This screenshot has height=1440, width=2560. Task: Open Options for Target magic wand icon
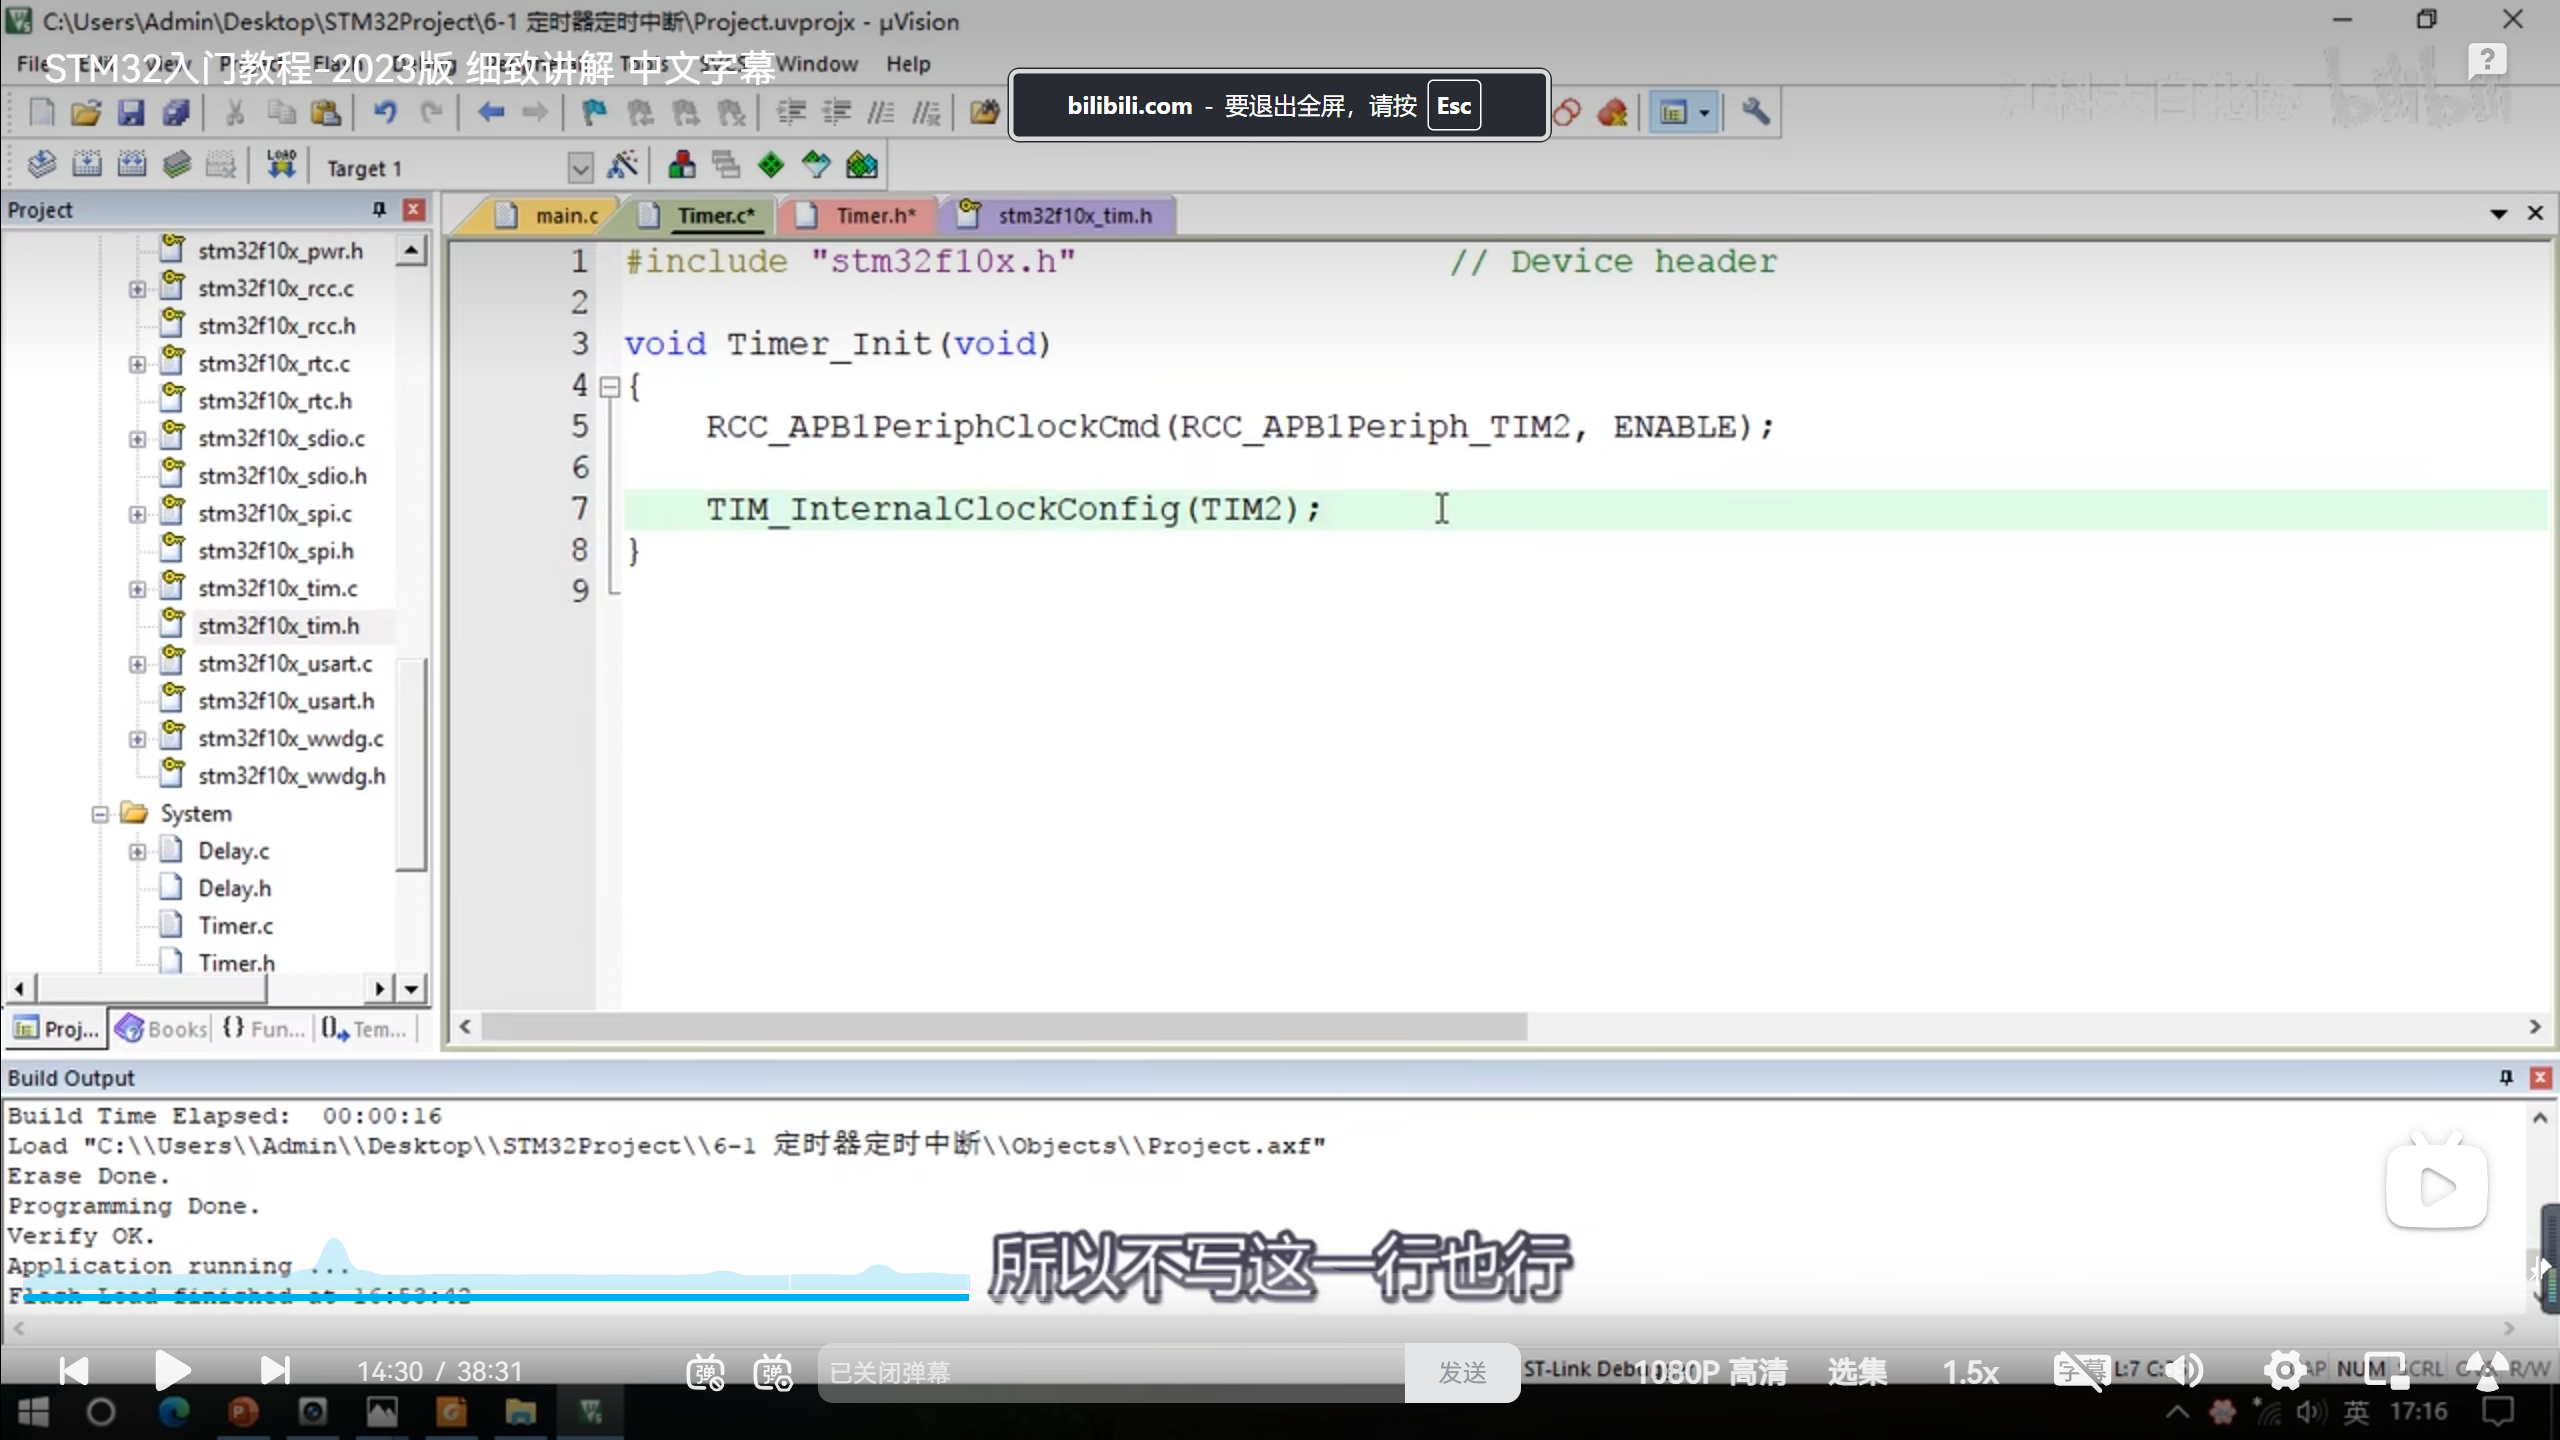622,165
